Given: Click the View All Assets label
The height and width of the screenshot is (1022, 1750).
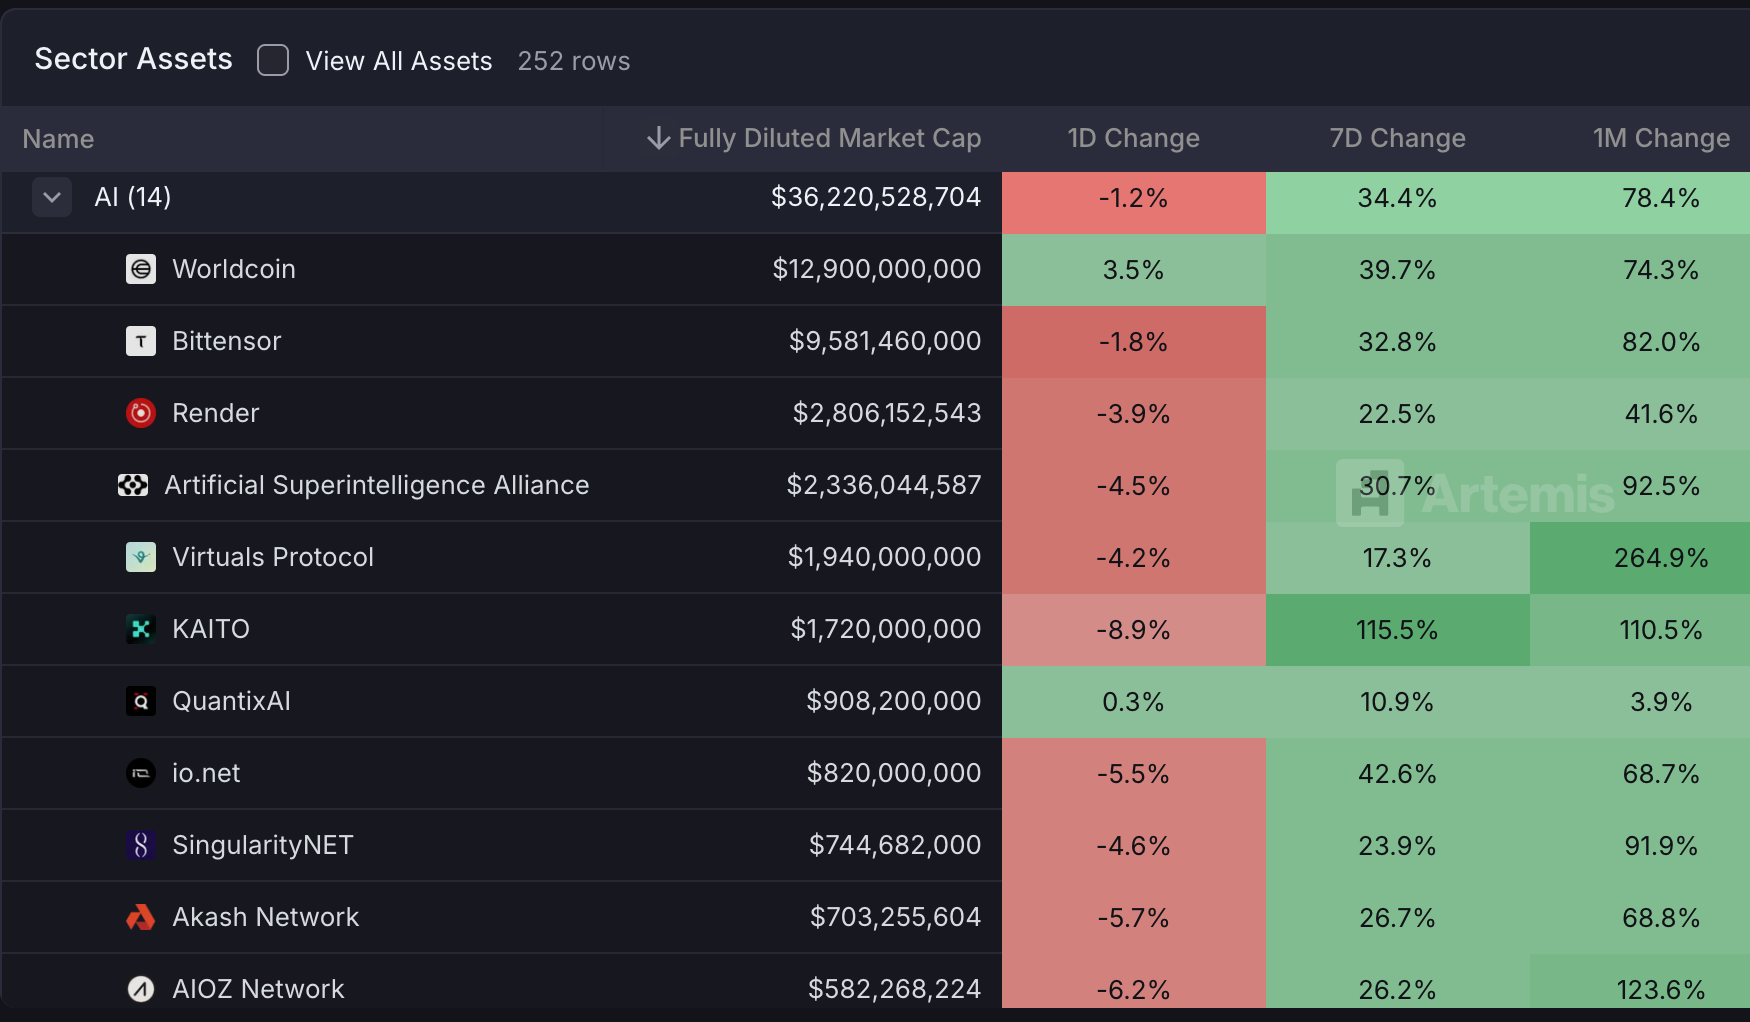Looking at the screenshot, I should (399, 61).
